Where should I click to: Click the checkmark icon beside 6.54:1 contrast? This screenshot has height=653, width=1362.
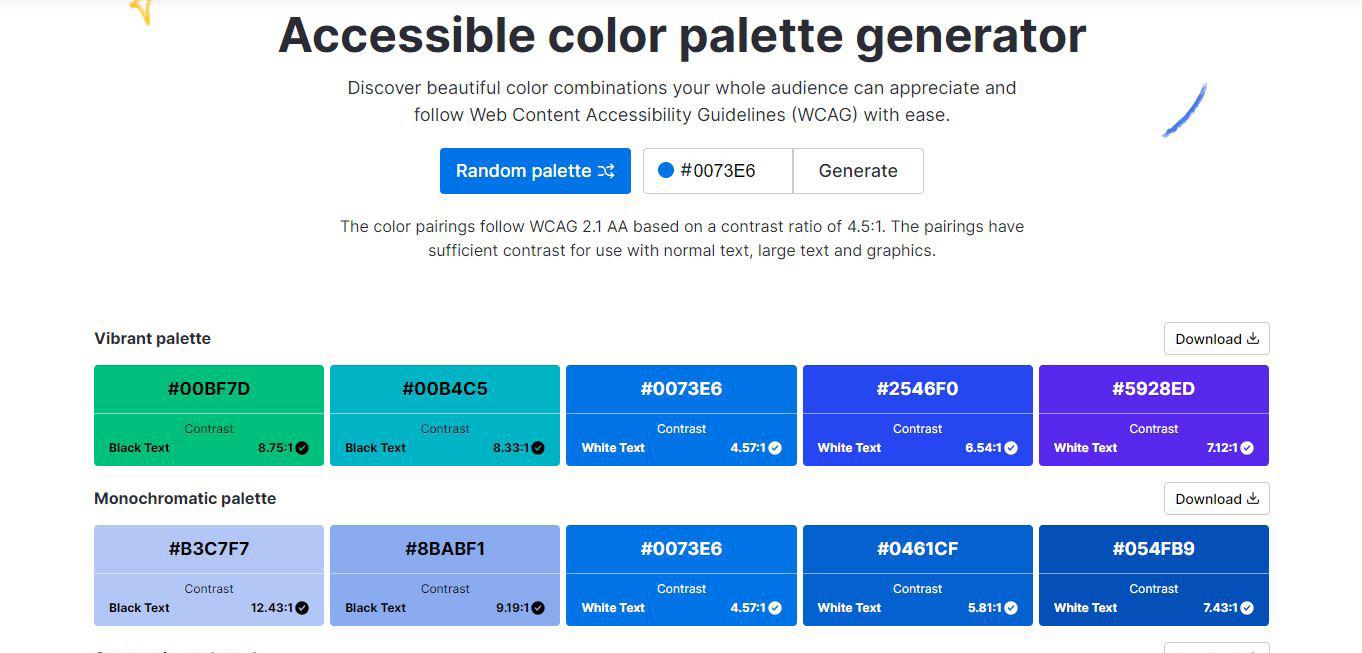(x=1011, y=448)
